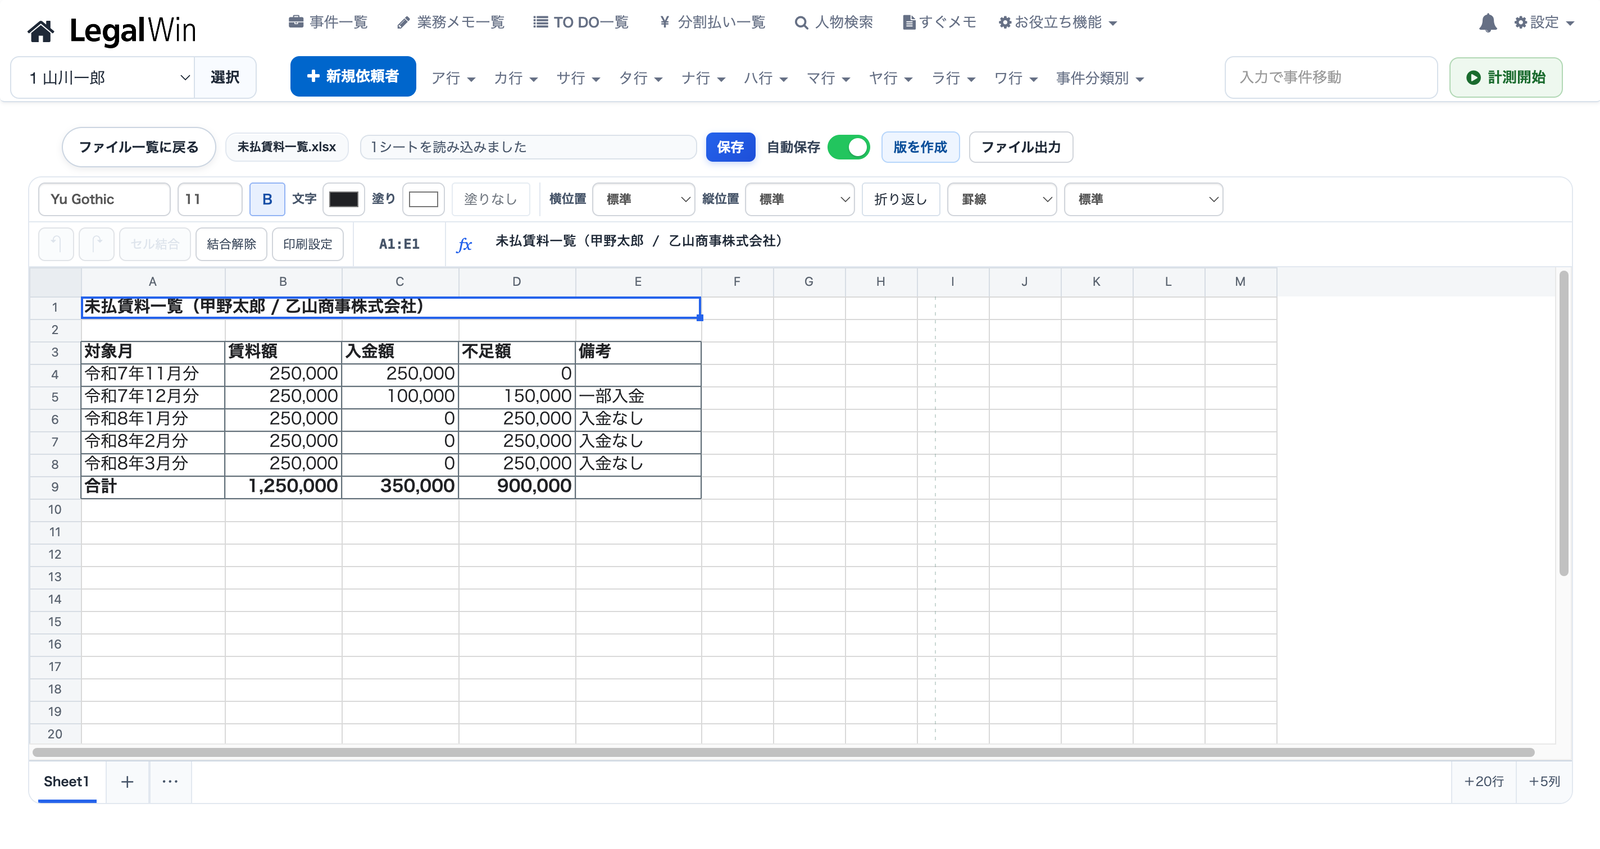Switch to the Sheet1 tab
The image size is (1600, 849).
coord(66,782)
